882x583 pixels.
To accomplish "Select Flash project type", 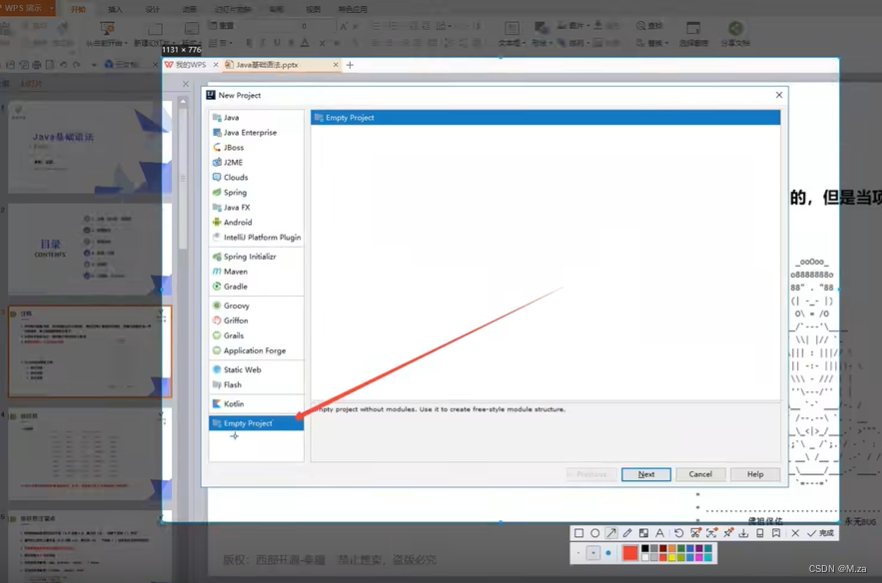I will pos(256,385).
